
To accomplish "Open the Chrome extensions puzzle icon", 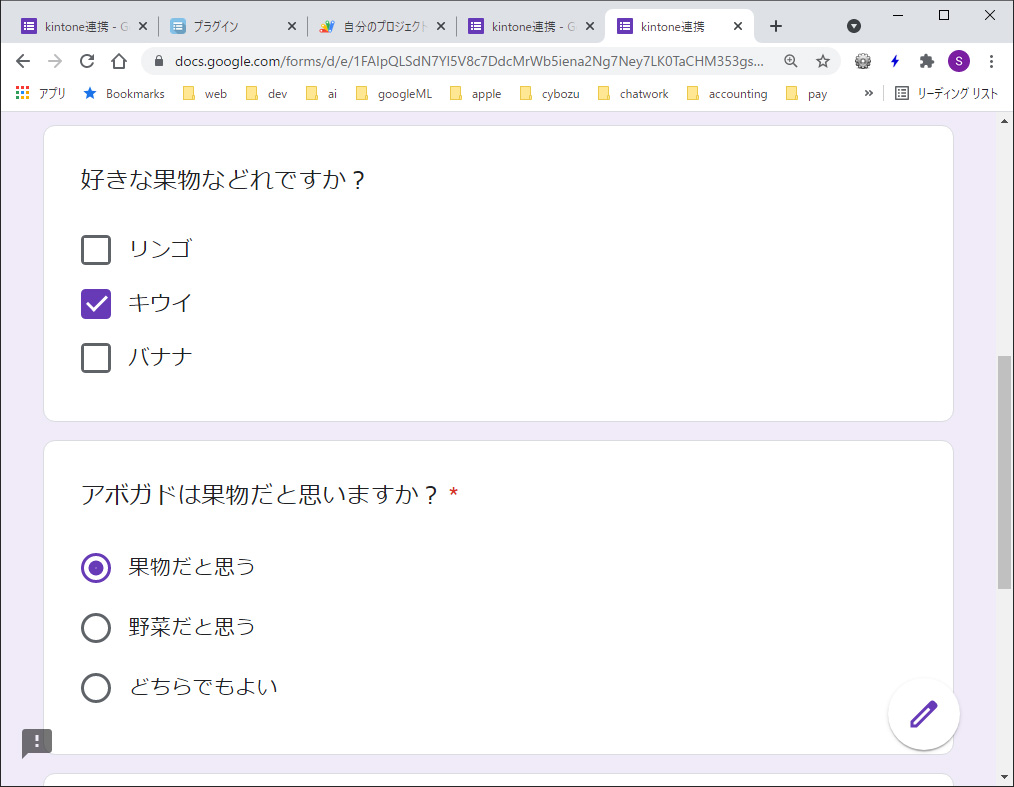I will (x=927, y=61).
